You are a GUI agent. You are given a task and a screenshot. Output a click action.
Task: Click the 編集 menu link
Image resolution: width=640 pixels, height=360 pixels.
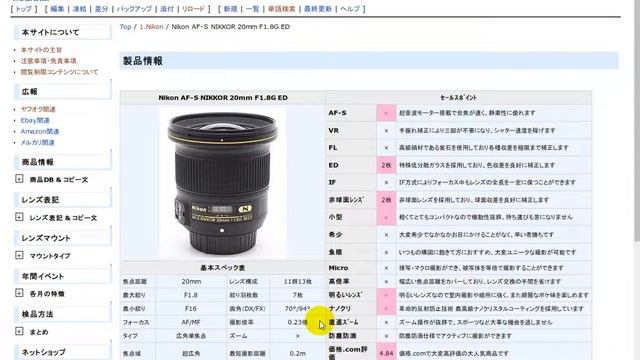click(x=57, y=9)
